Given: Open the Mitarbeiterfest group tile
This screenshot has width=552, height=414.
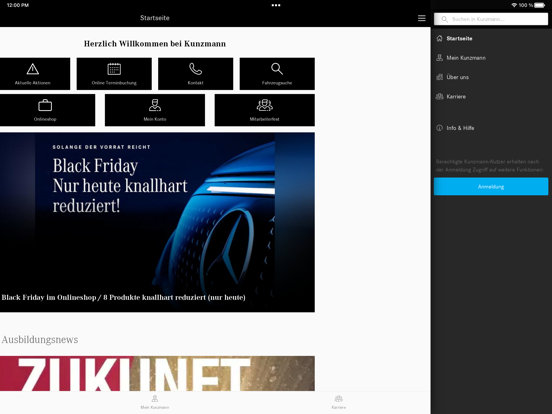Looking at the screenshot, I should point(265,110).
